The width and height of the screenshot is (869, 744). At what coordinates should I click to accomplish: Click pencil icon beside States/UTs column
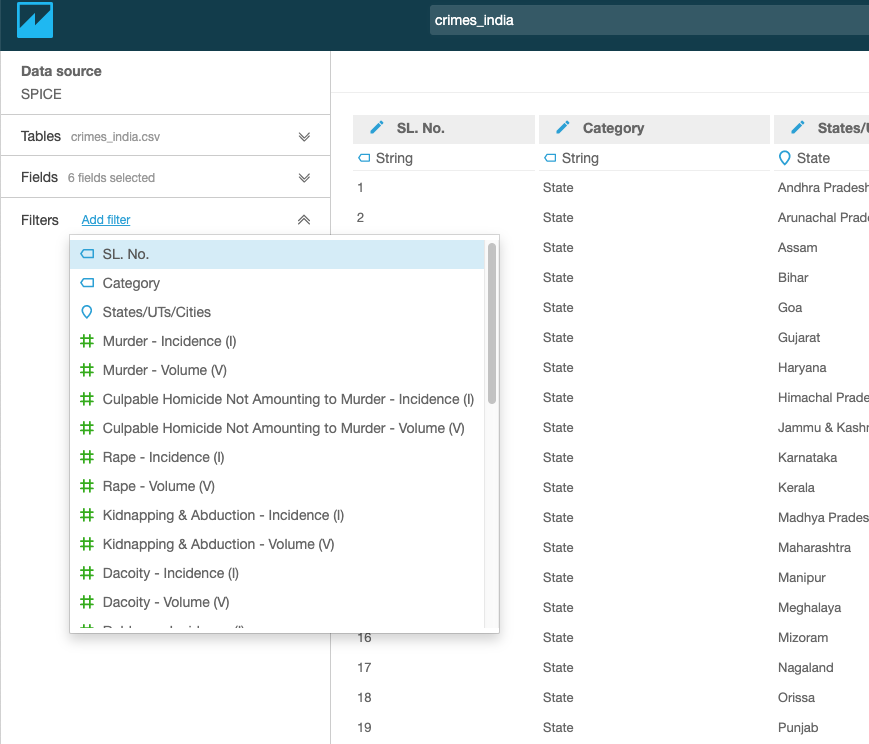[x=797, y=128]
